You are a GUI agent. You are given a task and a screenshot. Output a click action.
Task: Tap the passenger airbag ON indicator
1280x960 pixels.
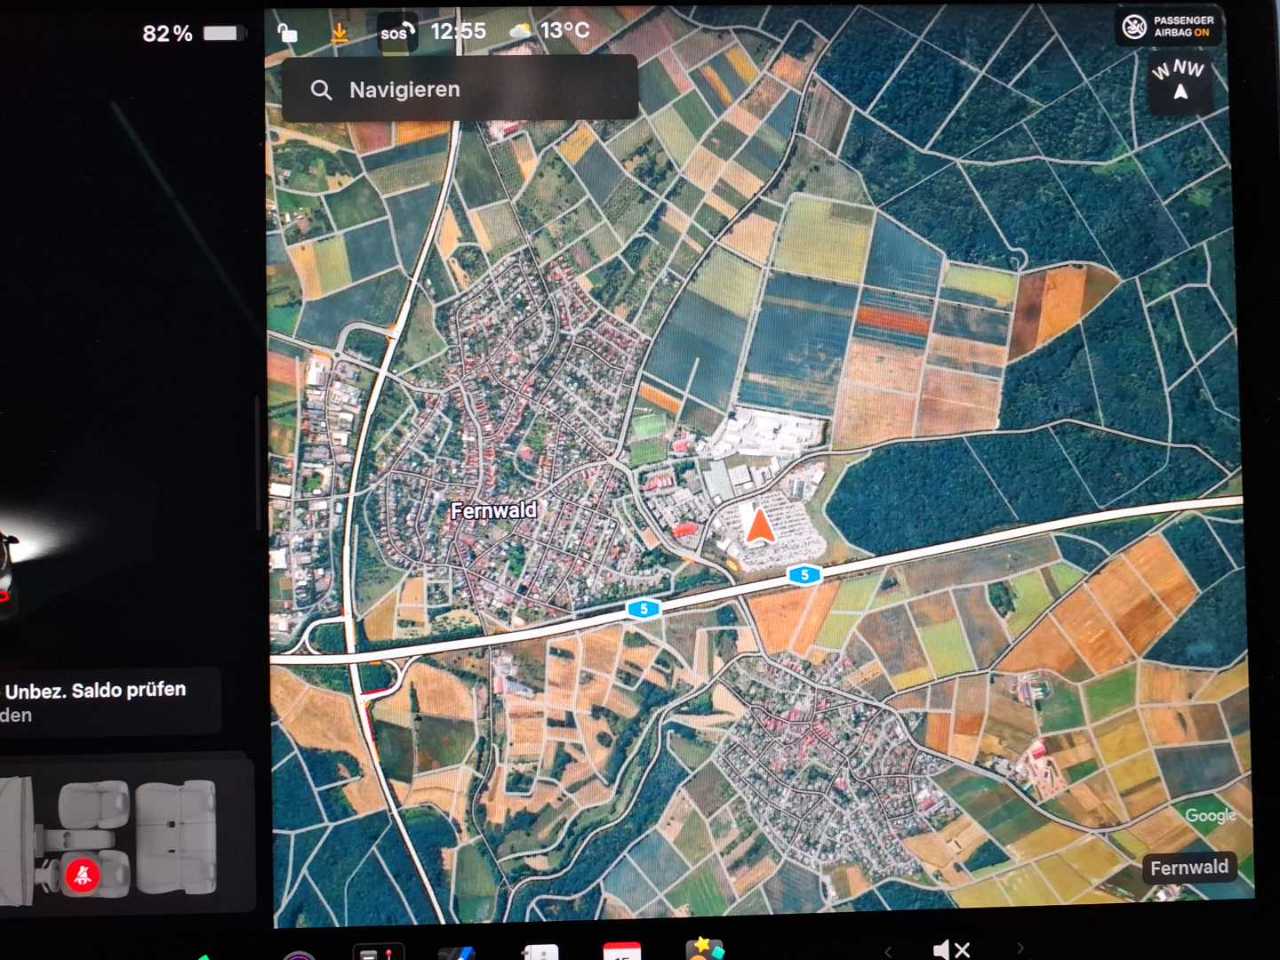(1168, 27)
